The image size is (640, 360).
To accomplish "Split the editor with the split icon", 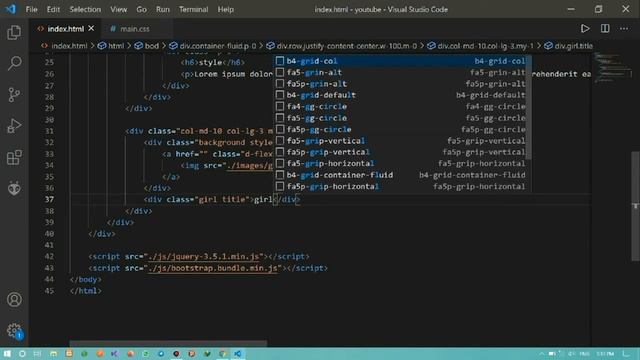I will coord(605,29).
